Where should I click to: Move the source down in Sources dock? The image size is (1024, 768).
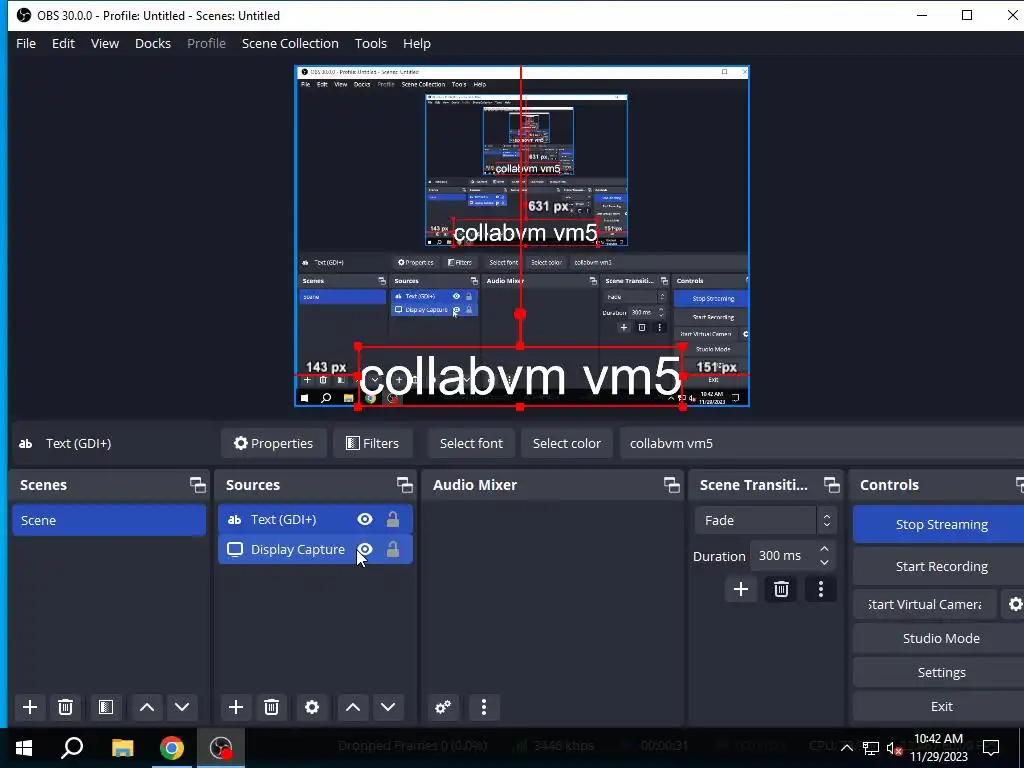click(388, 707)
